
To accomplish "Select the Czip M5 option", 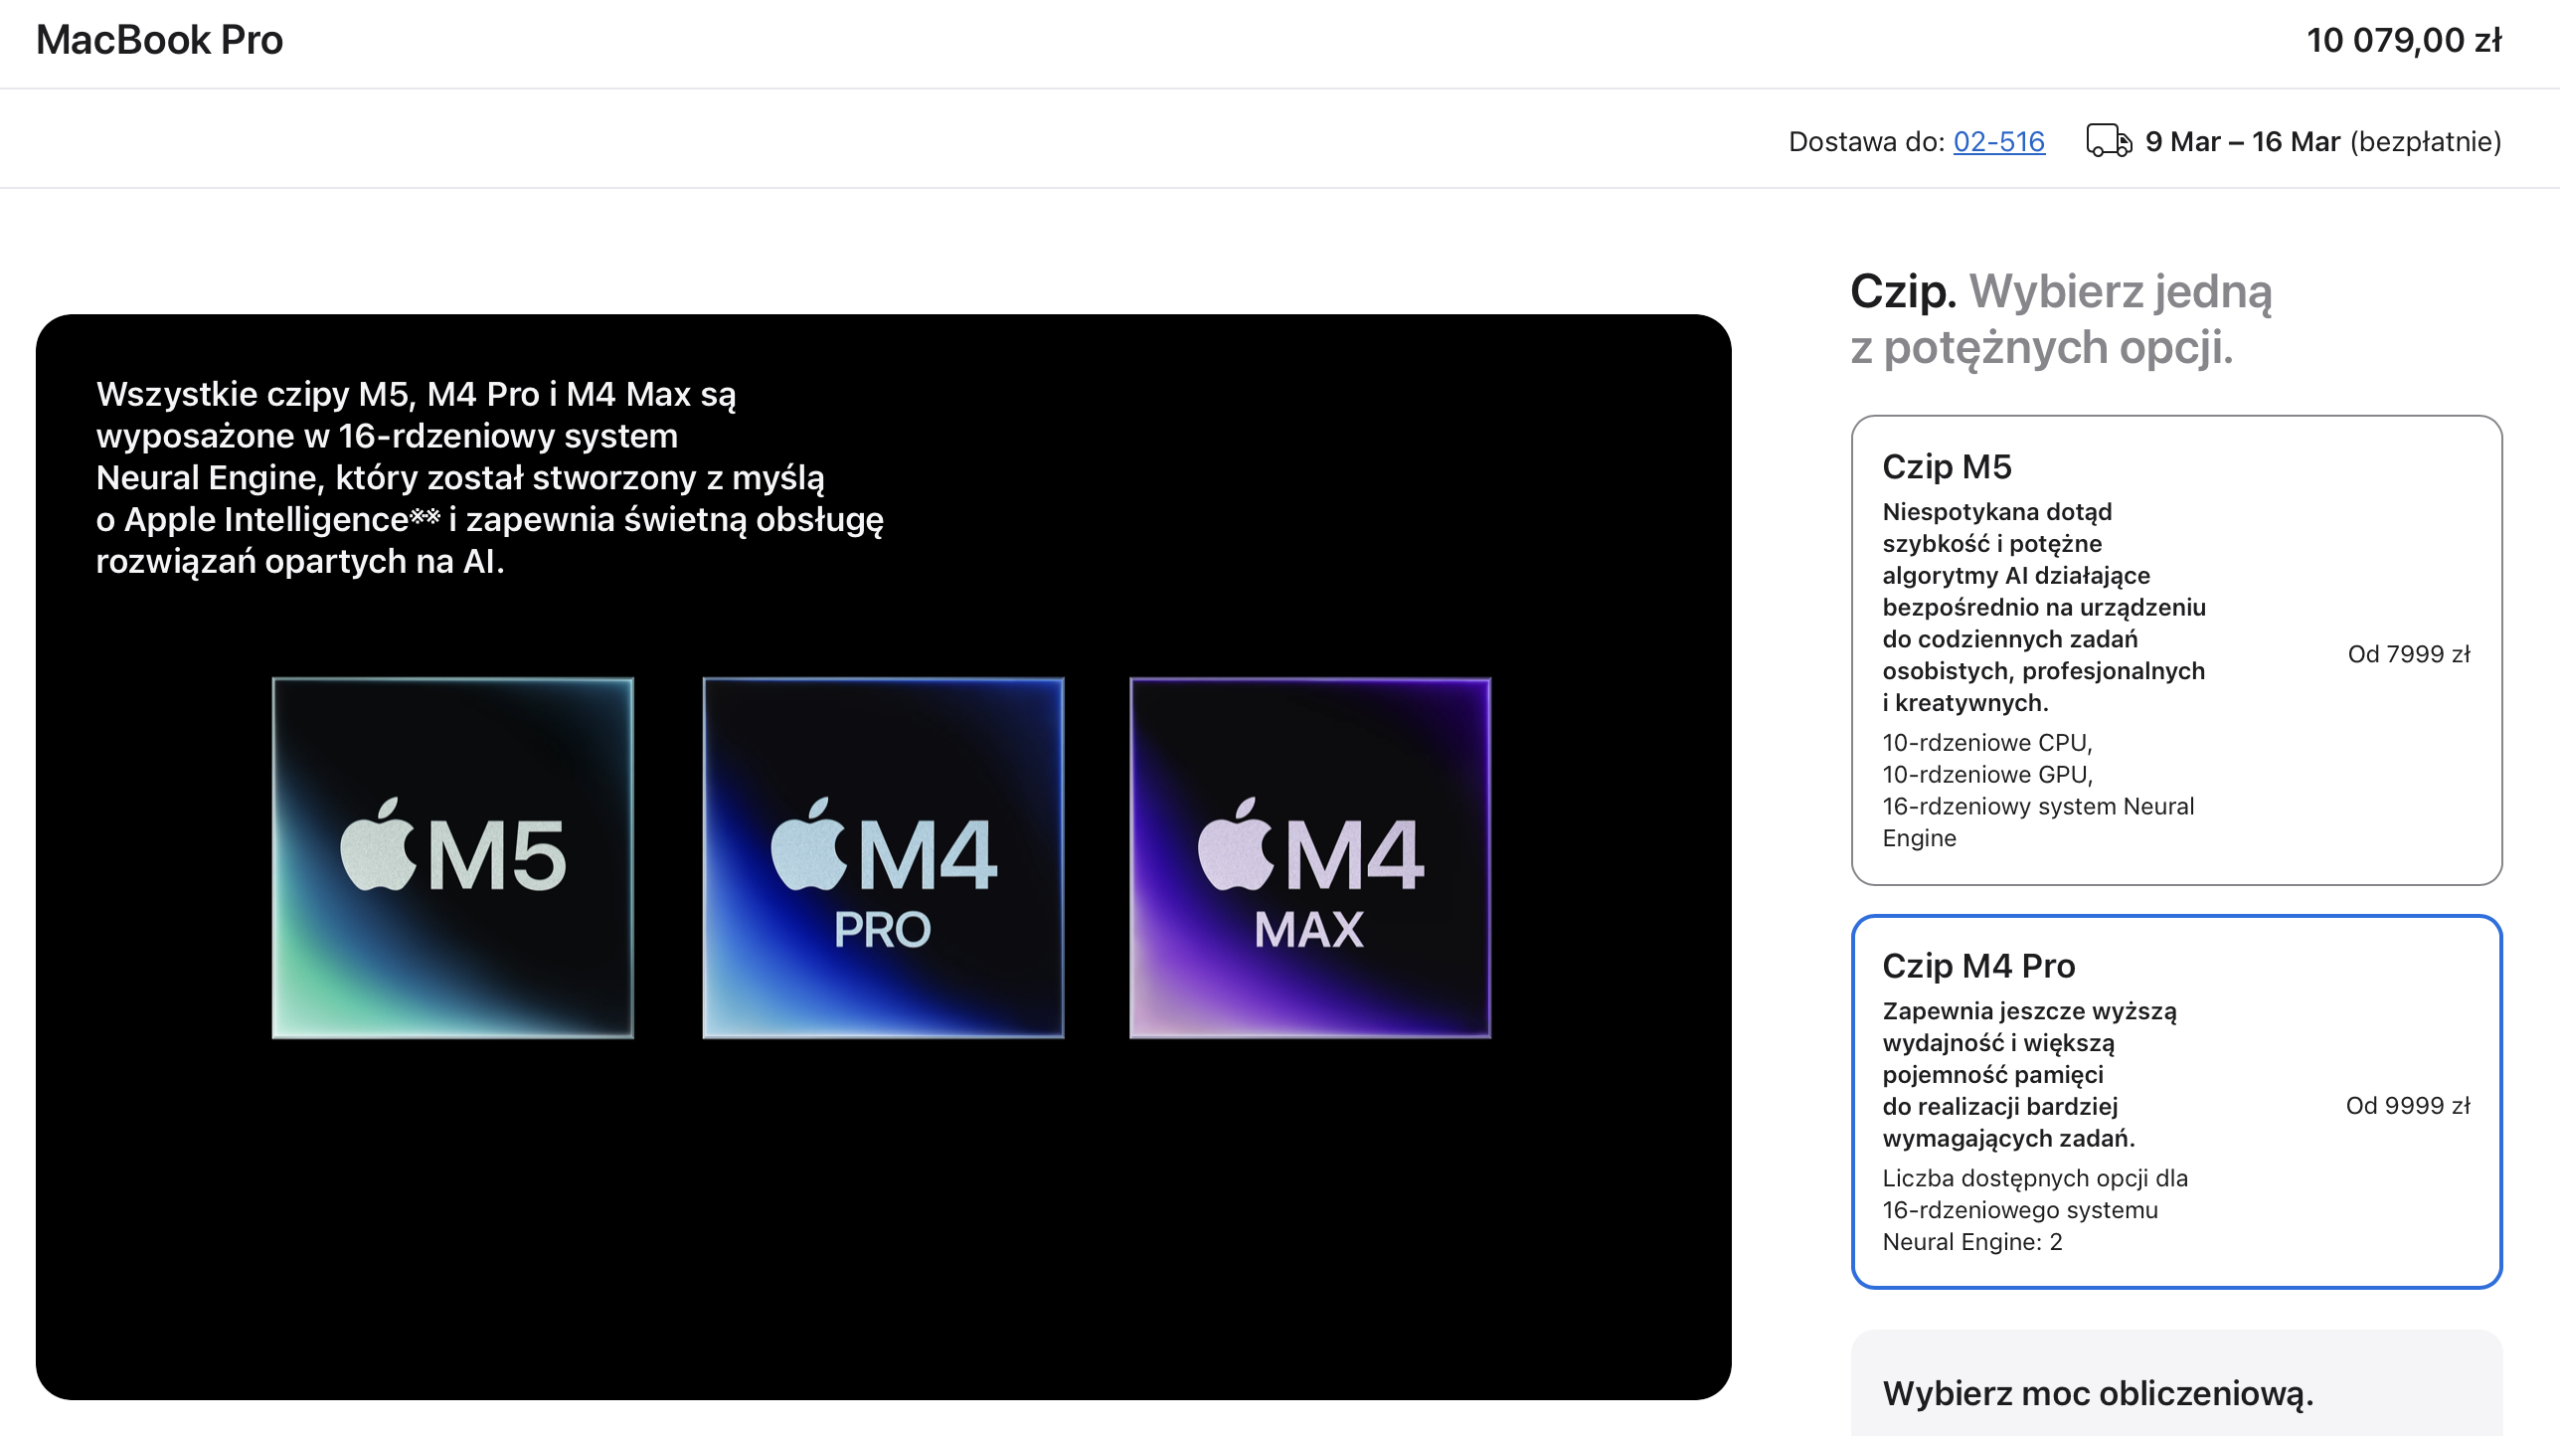I will [2176, 650].
